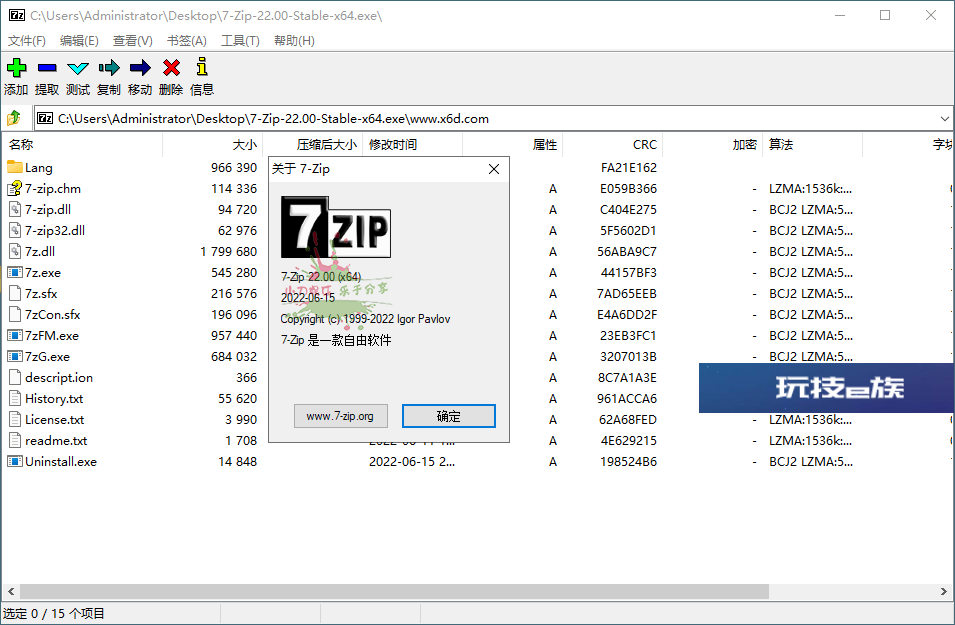Image resolution: width=955 pixels, height=625 pixels.
Task: Go up one folder level icon
Action: 14,118
